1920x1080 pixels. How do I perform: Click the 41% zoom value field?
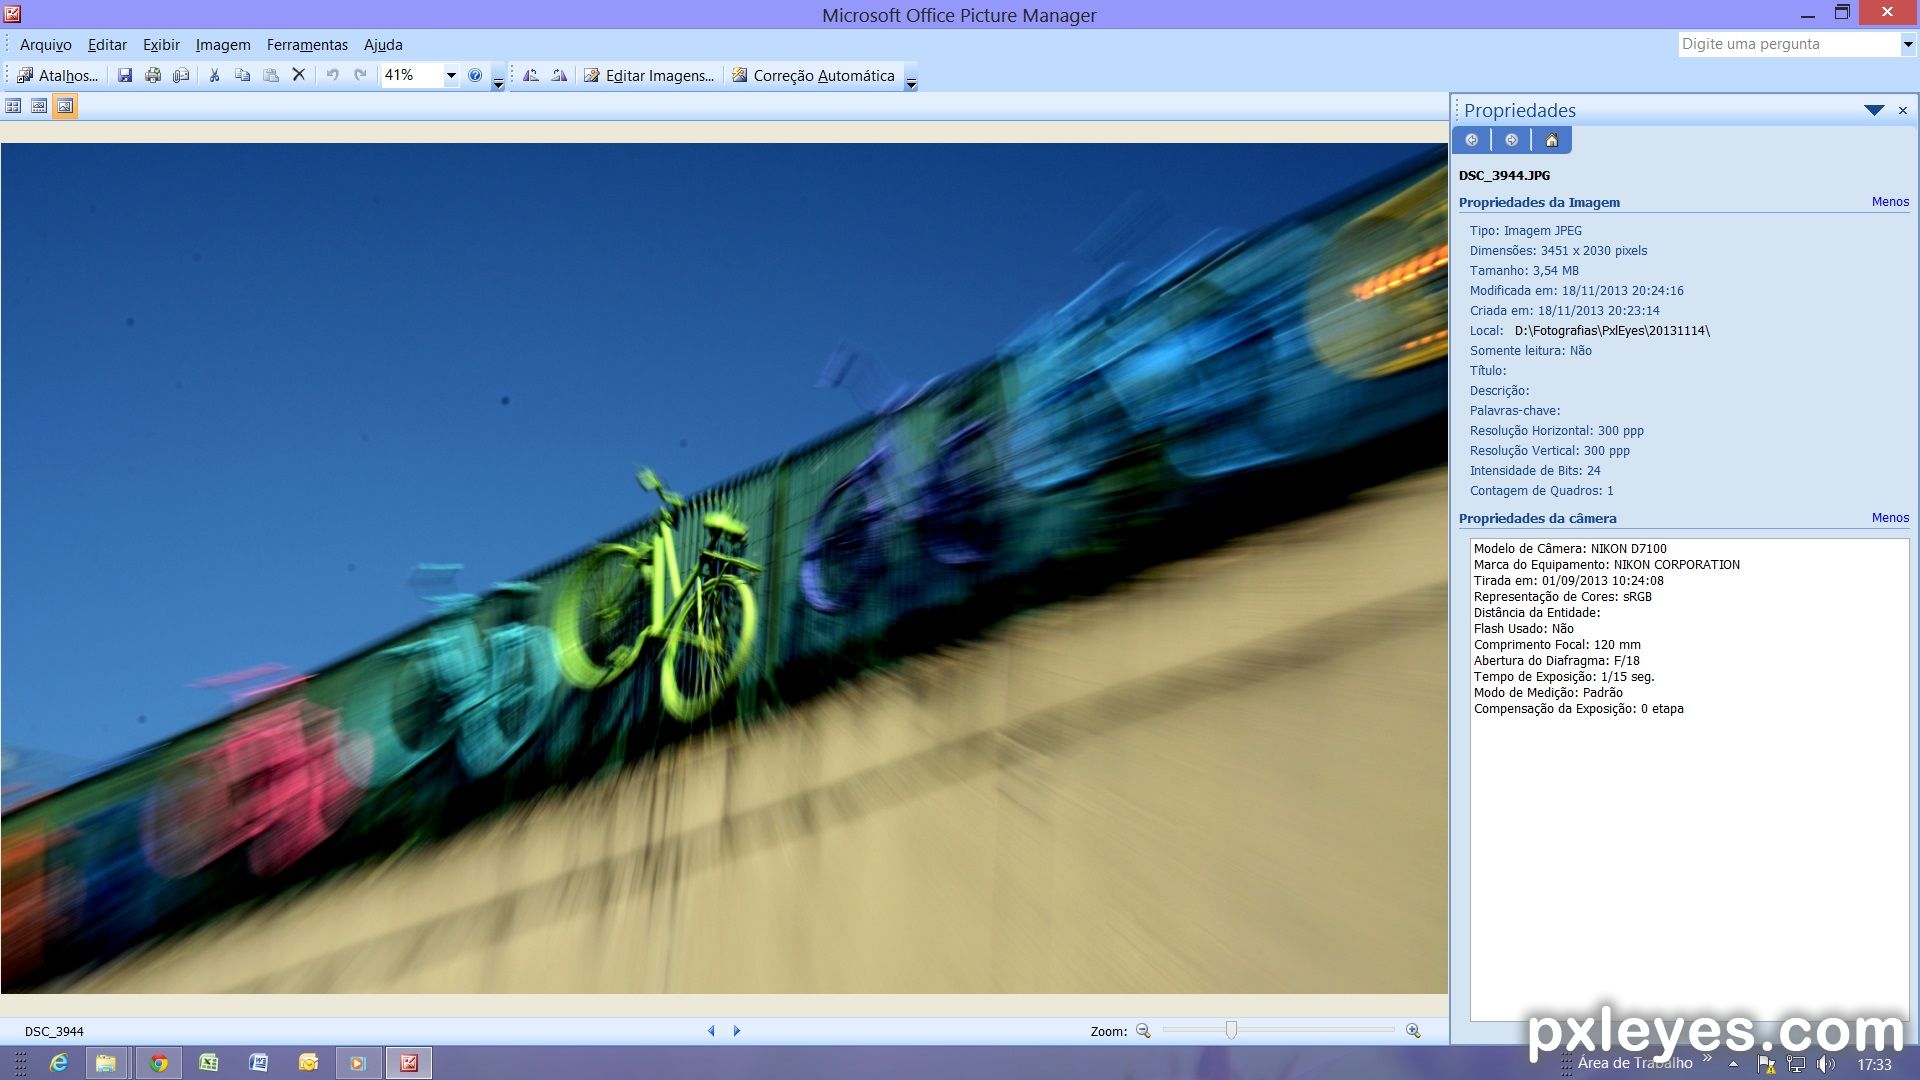click(x=411, y=75)
